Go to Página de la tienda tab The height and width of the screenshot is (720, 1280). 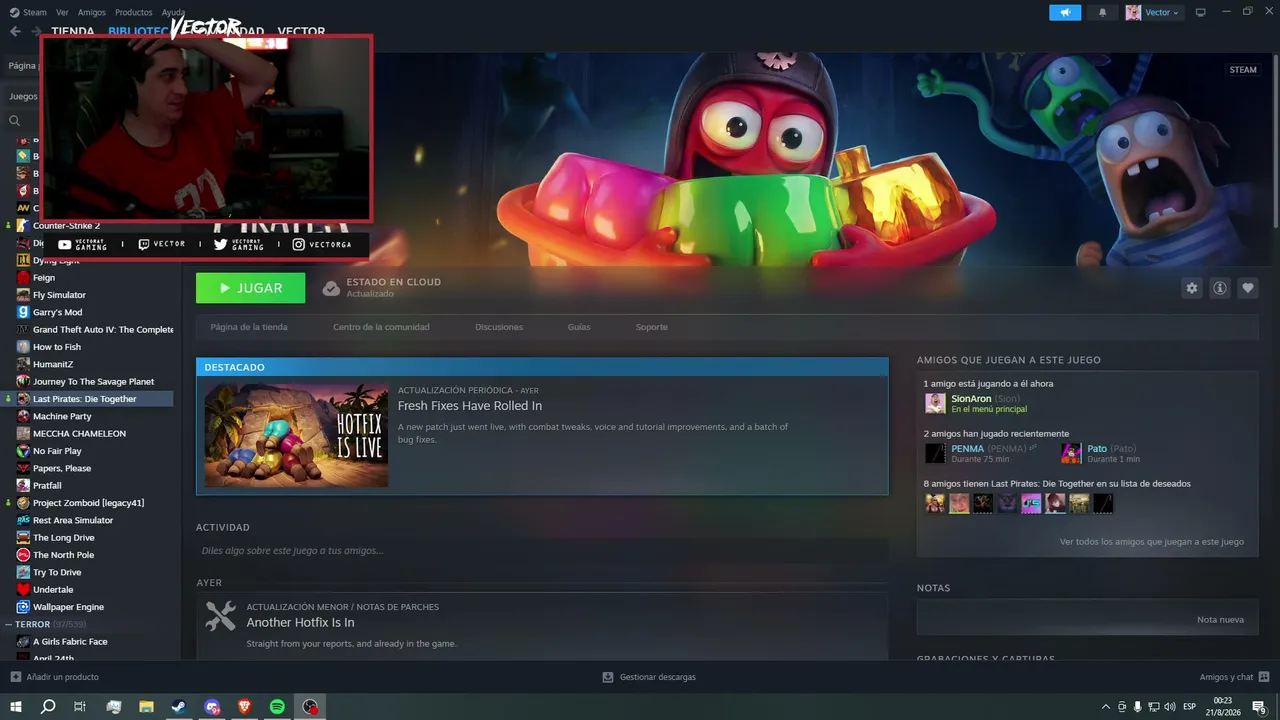[249, 327]
